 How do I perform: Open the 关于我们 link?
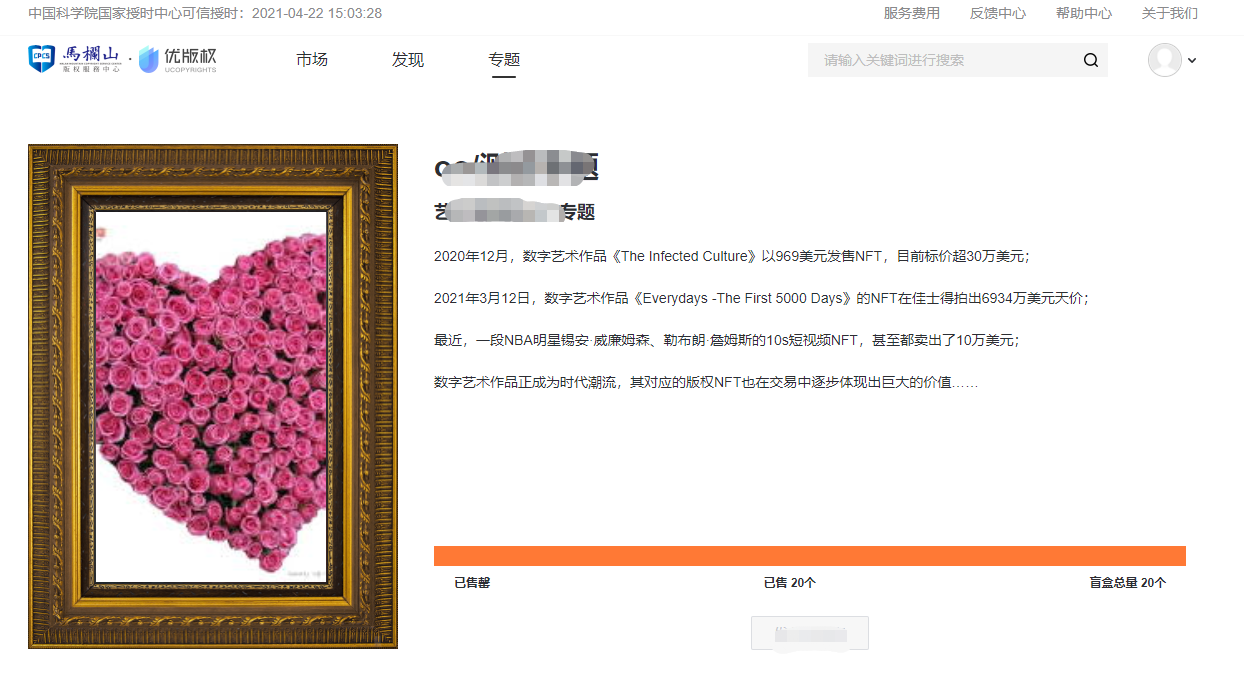tap(1170, 13)
